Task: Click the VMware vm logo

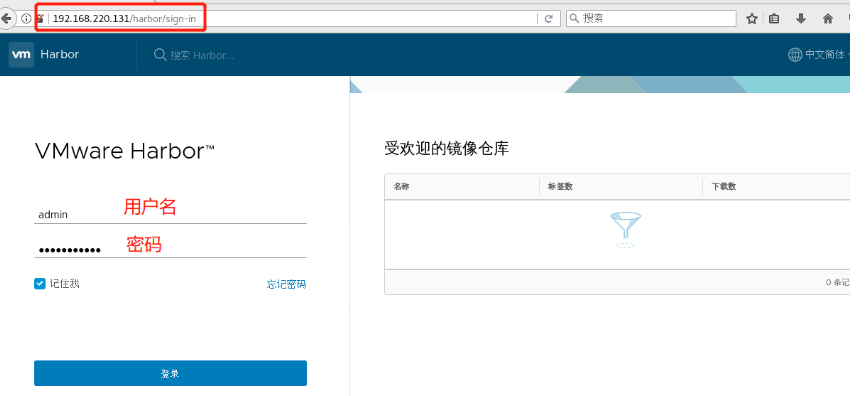Action: click(21, 54)
